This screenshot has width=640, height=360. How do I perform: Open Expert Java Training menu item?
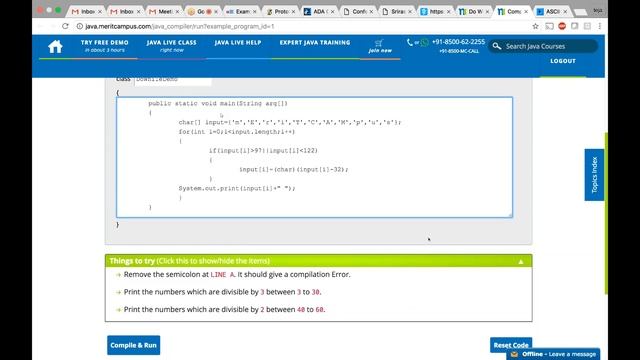point(315,42)
